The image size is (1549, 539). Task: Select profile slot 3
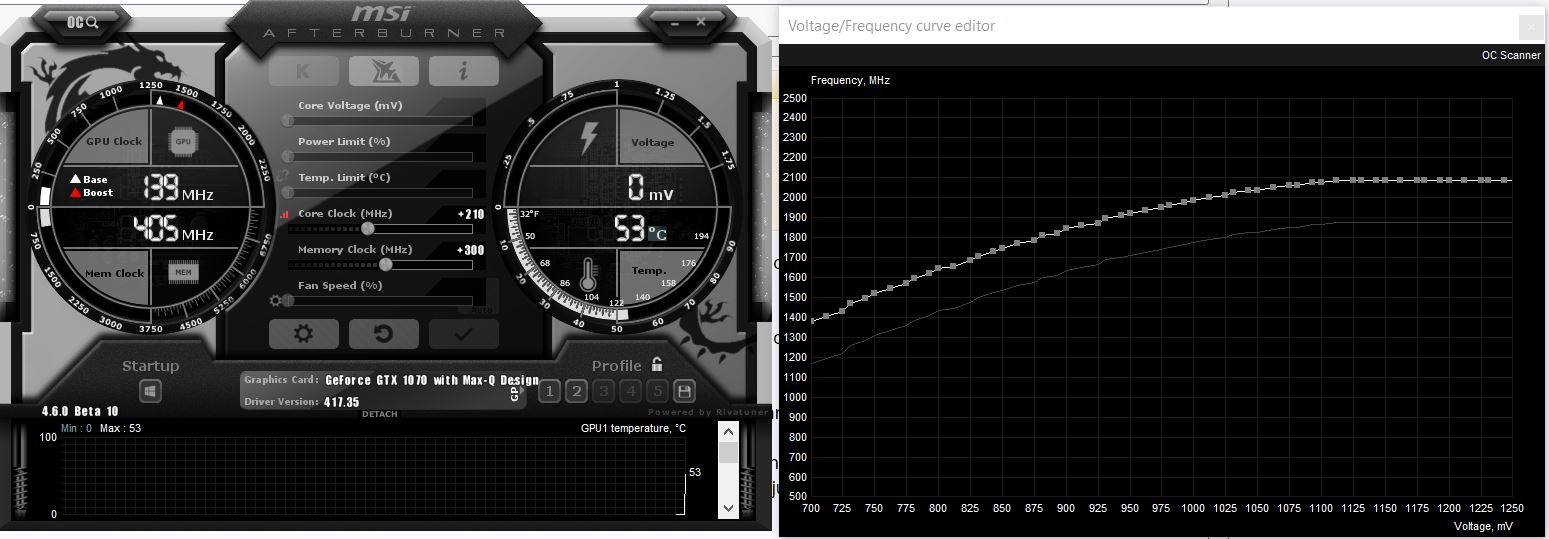[603, 391]
